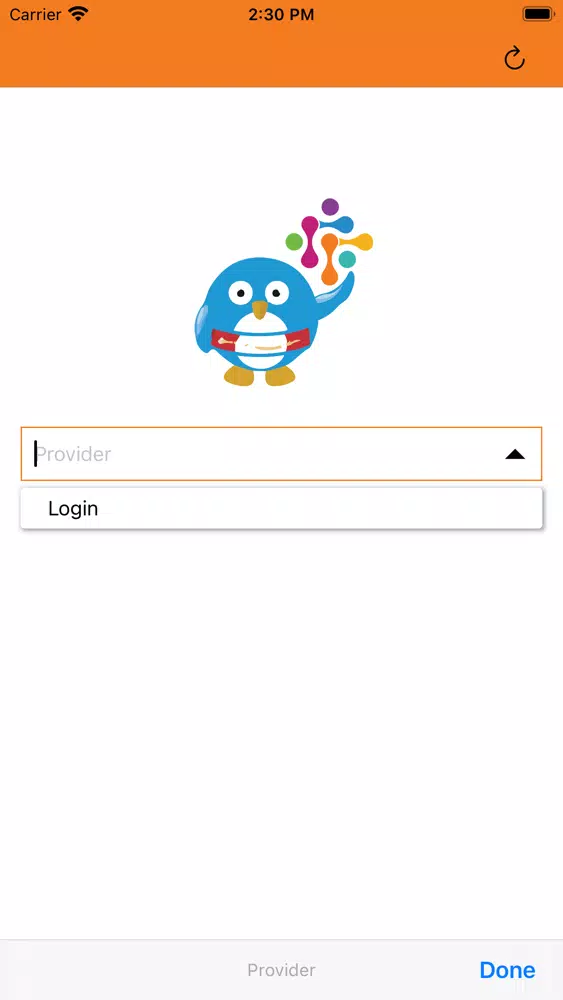Collapse the Provider list with black arrow
Image resolution: width=563 pixels, height=1000 pixels.
click(x=515, y=454)
